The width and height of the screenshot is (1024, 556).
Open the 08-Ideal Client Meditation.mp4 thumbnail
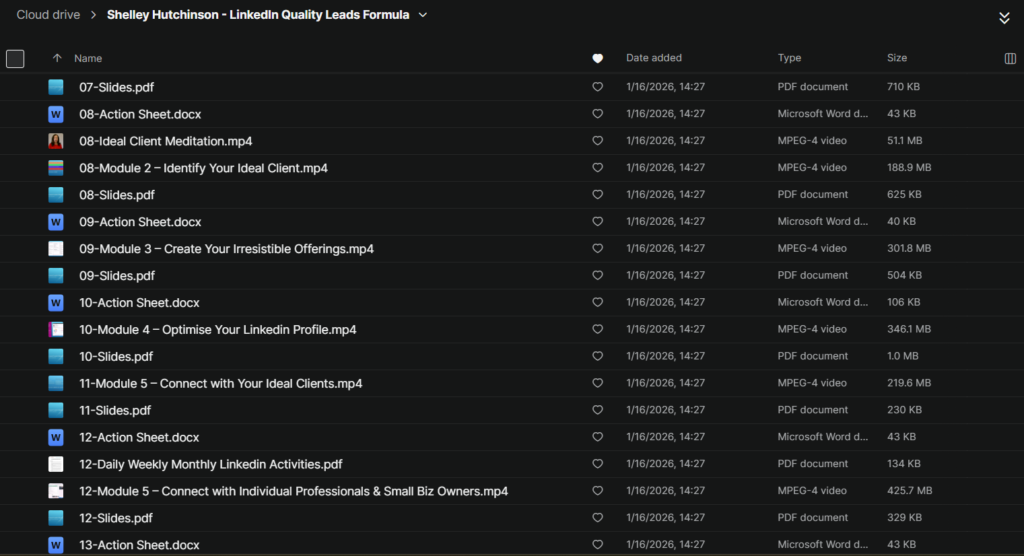point(56,141)
